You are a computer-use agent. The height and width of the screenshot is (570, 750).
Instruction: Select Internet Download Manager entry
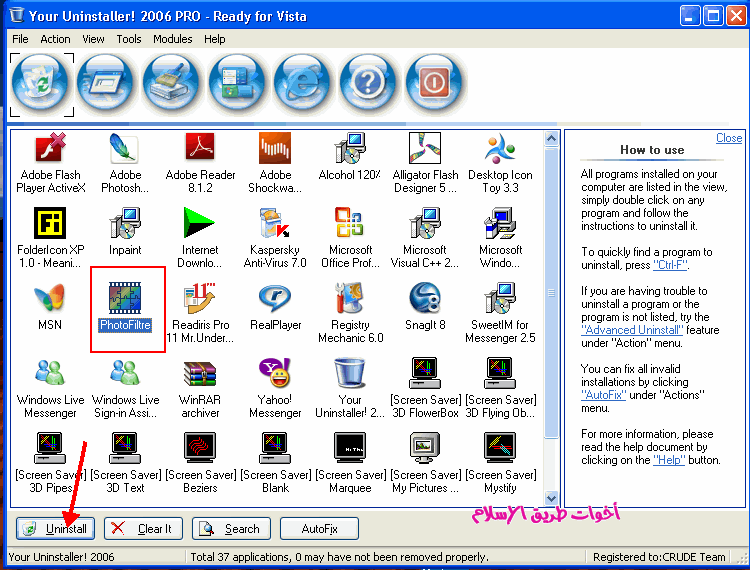(200, 238)
